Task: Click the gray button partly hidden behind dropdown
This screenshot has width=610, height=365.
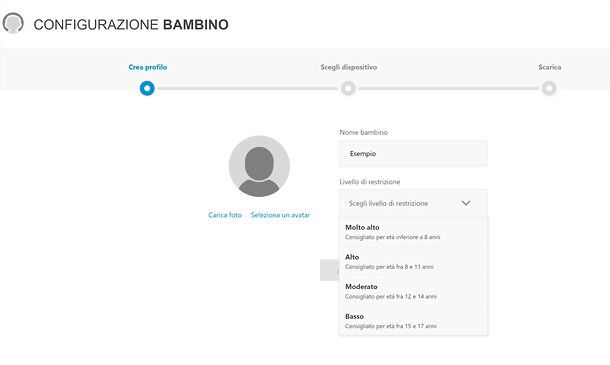Action: [330, 270]
